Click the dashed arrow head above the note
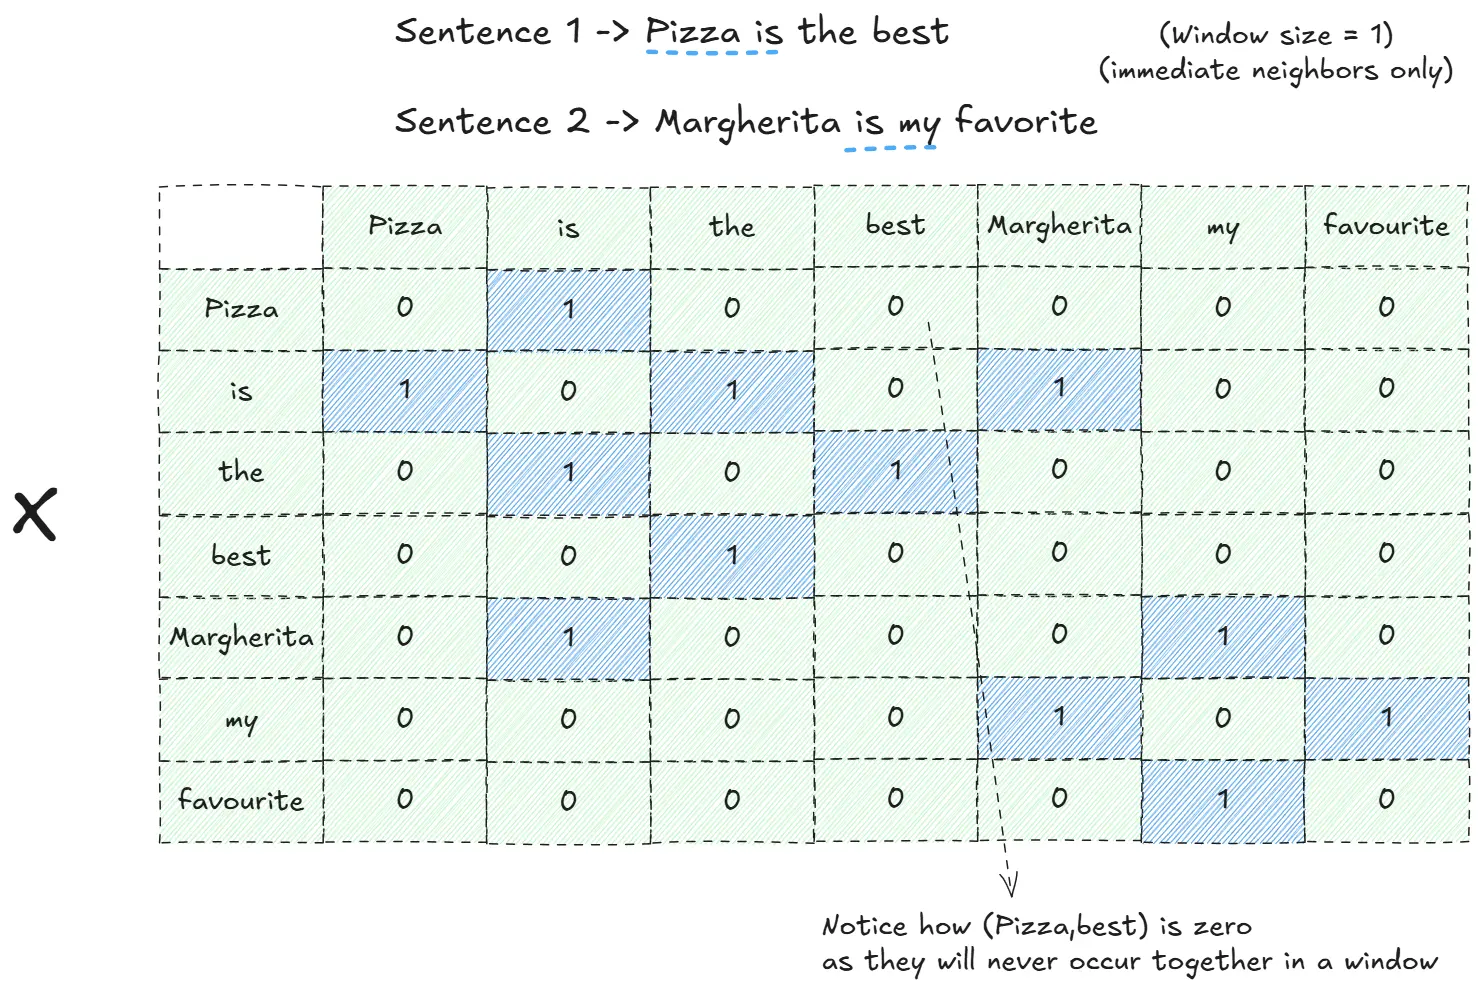This screenshot has width=1478, height=988. pos(1009,884)
